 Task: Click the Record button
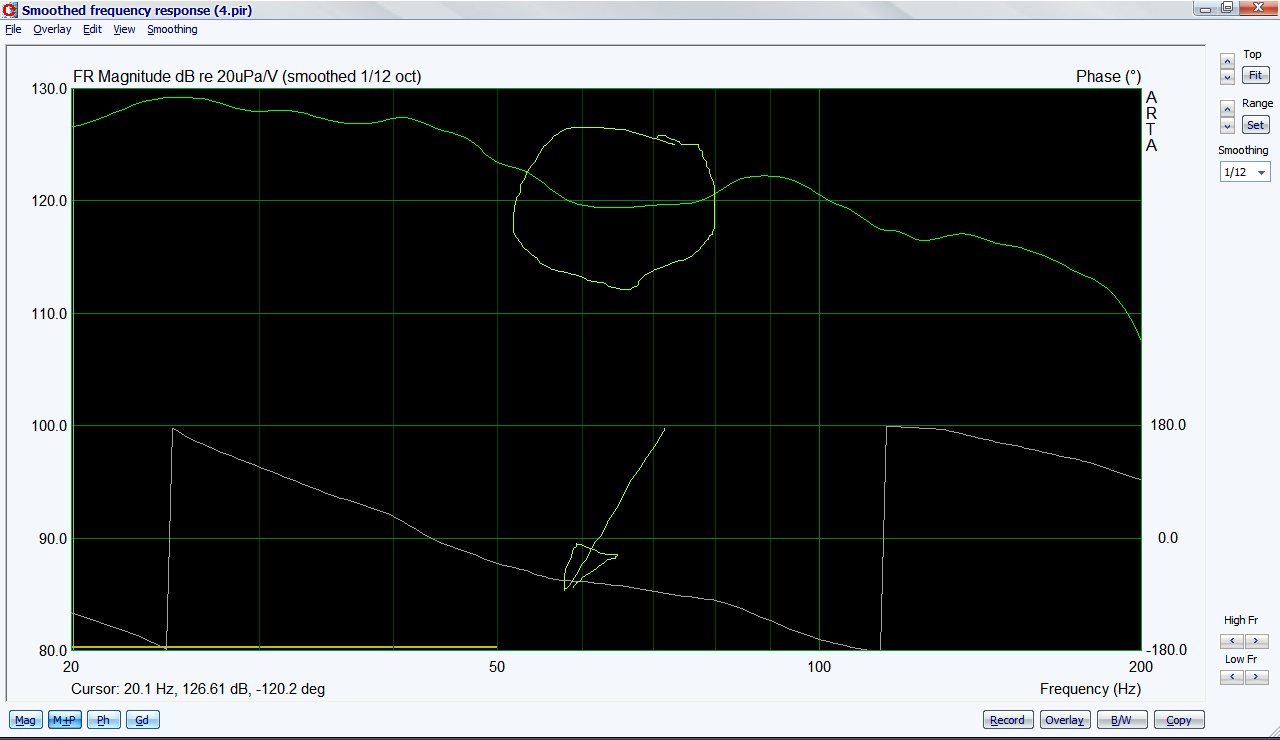point(1007,720)
